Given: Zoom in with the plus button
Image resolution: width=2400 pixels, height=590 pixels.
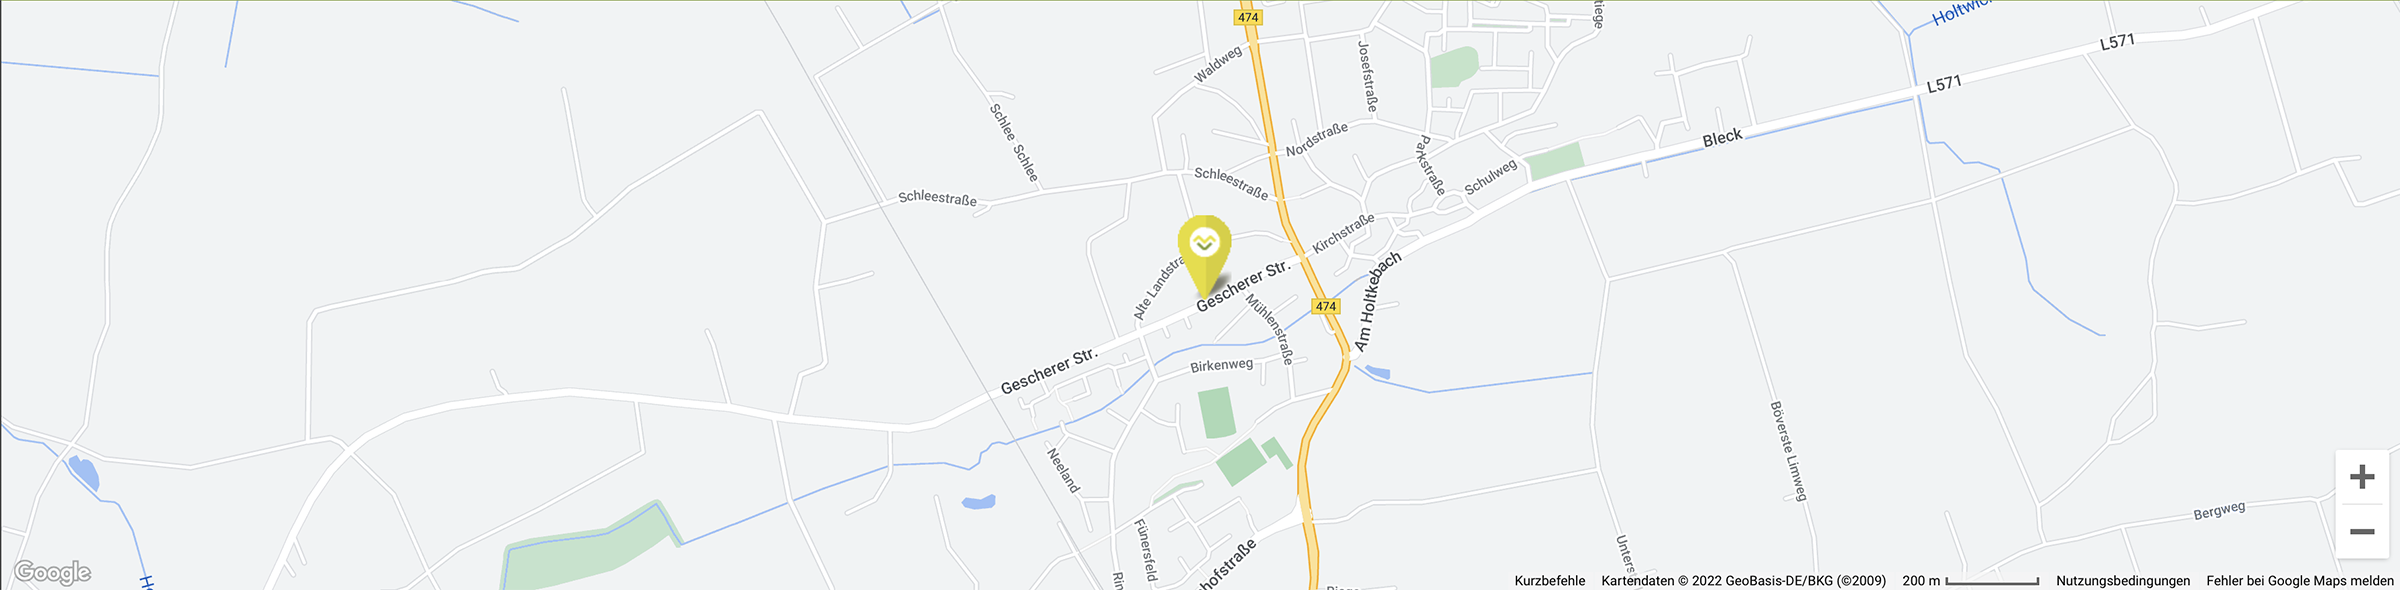Looking at the screenshot, I should 2362,477.
